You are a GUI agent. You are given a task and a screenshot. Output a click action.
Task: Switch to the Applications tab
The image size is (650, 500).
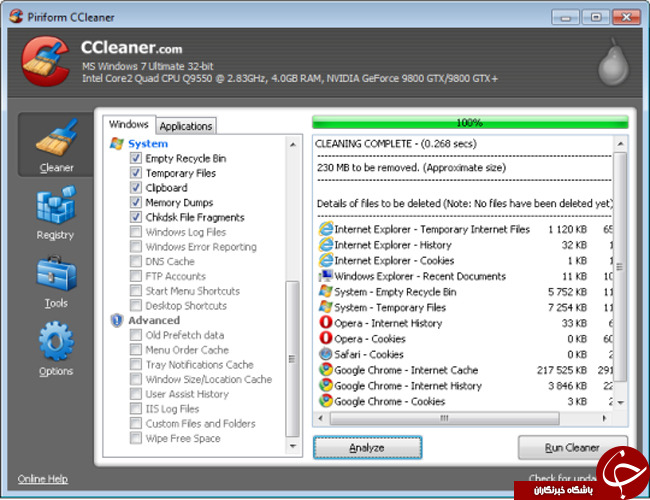(x=186, y=126)
